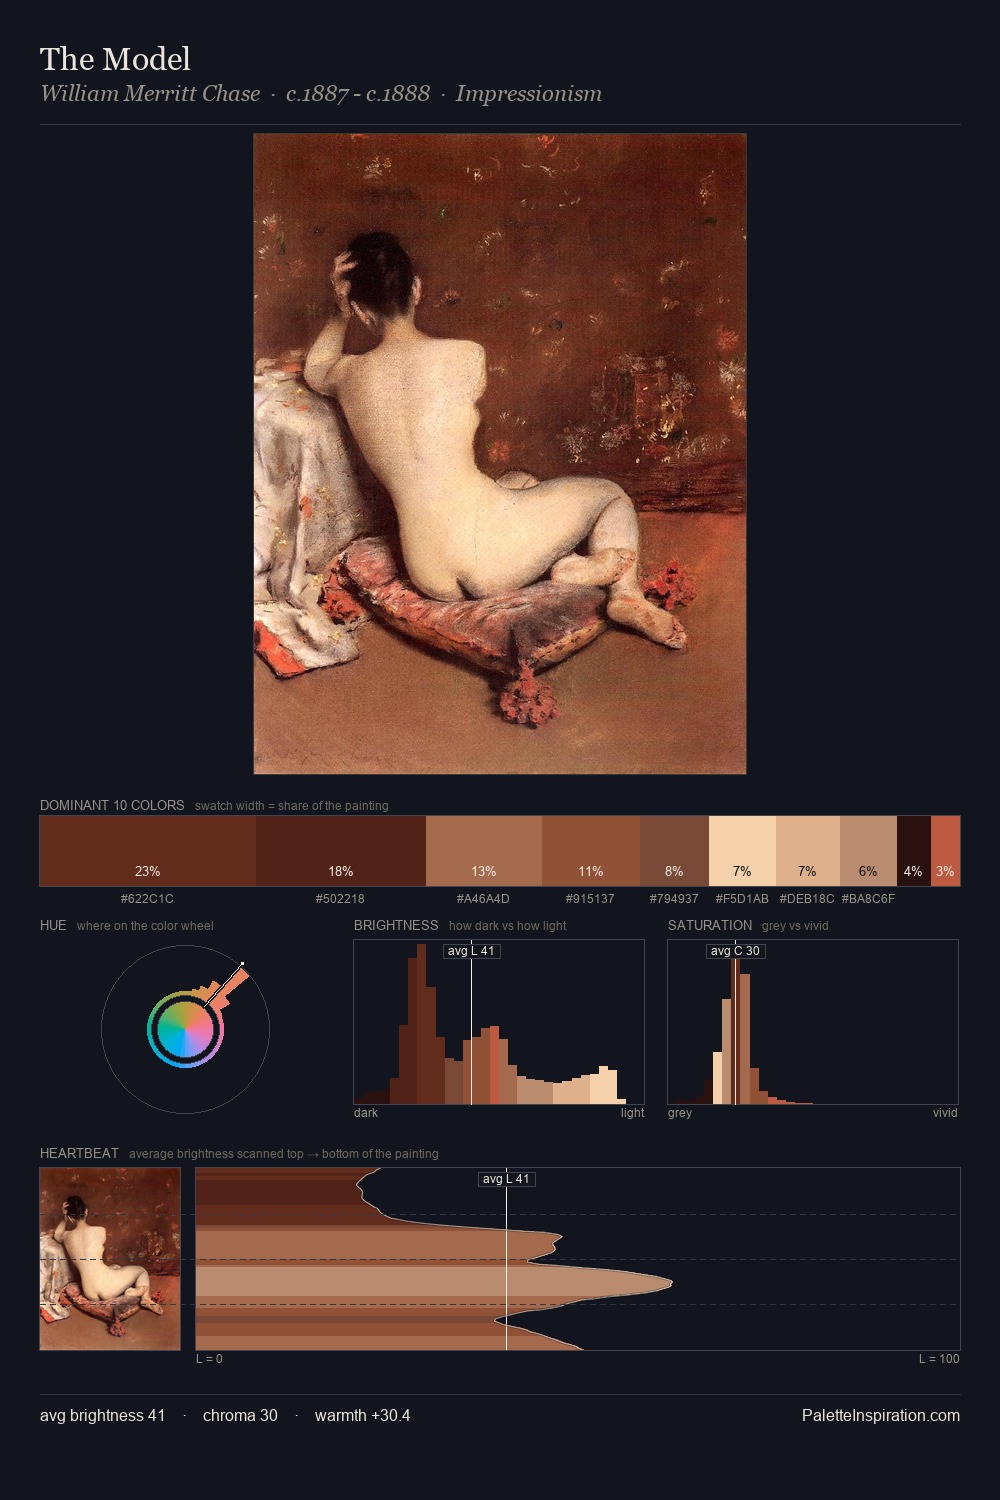Click hex code '#A46A4D' label
The height and width of the screenshot is (1500, 1000).
483,899
